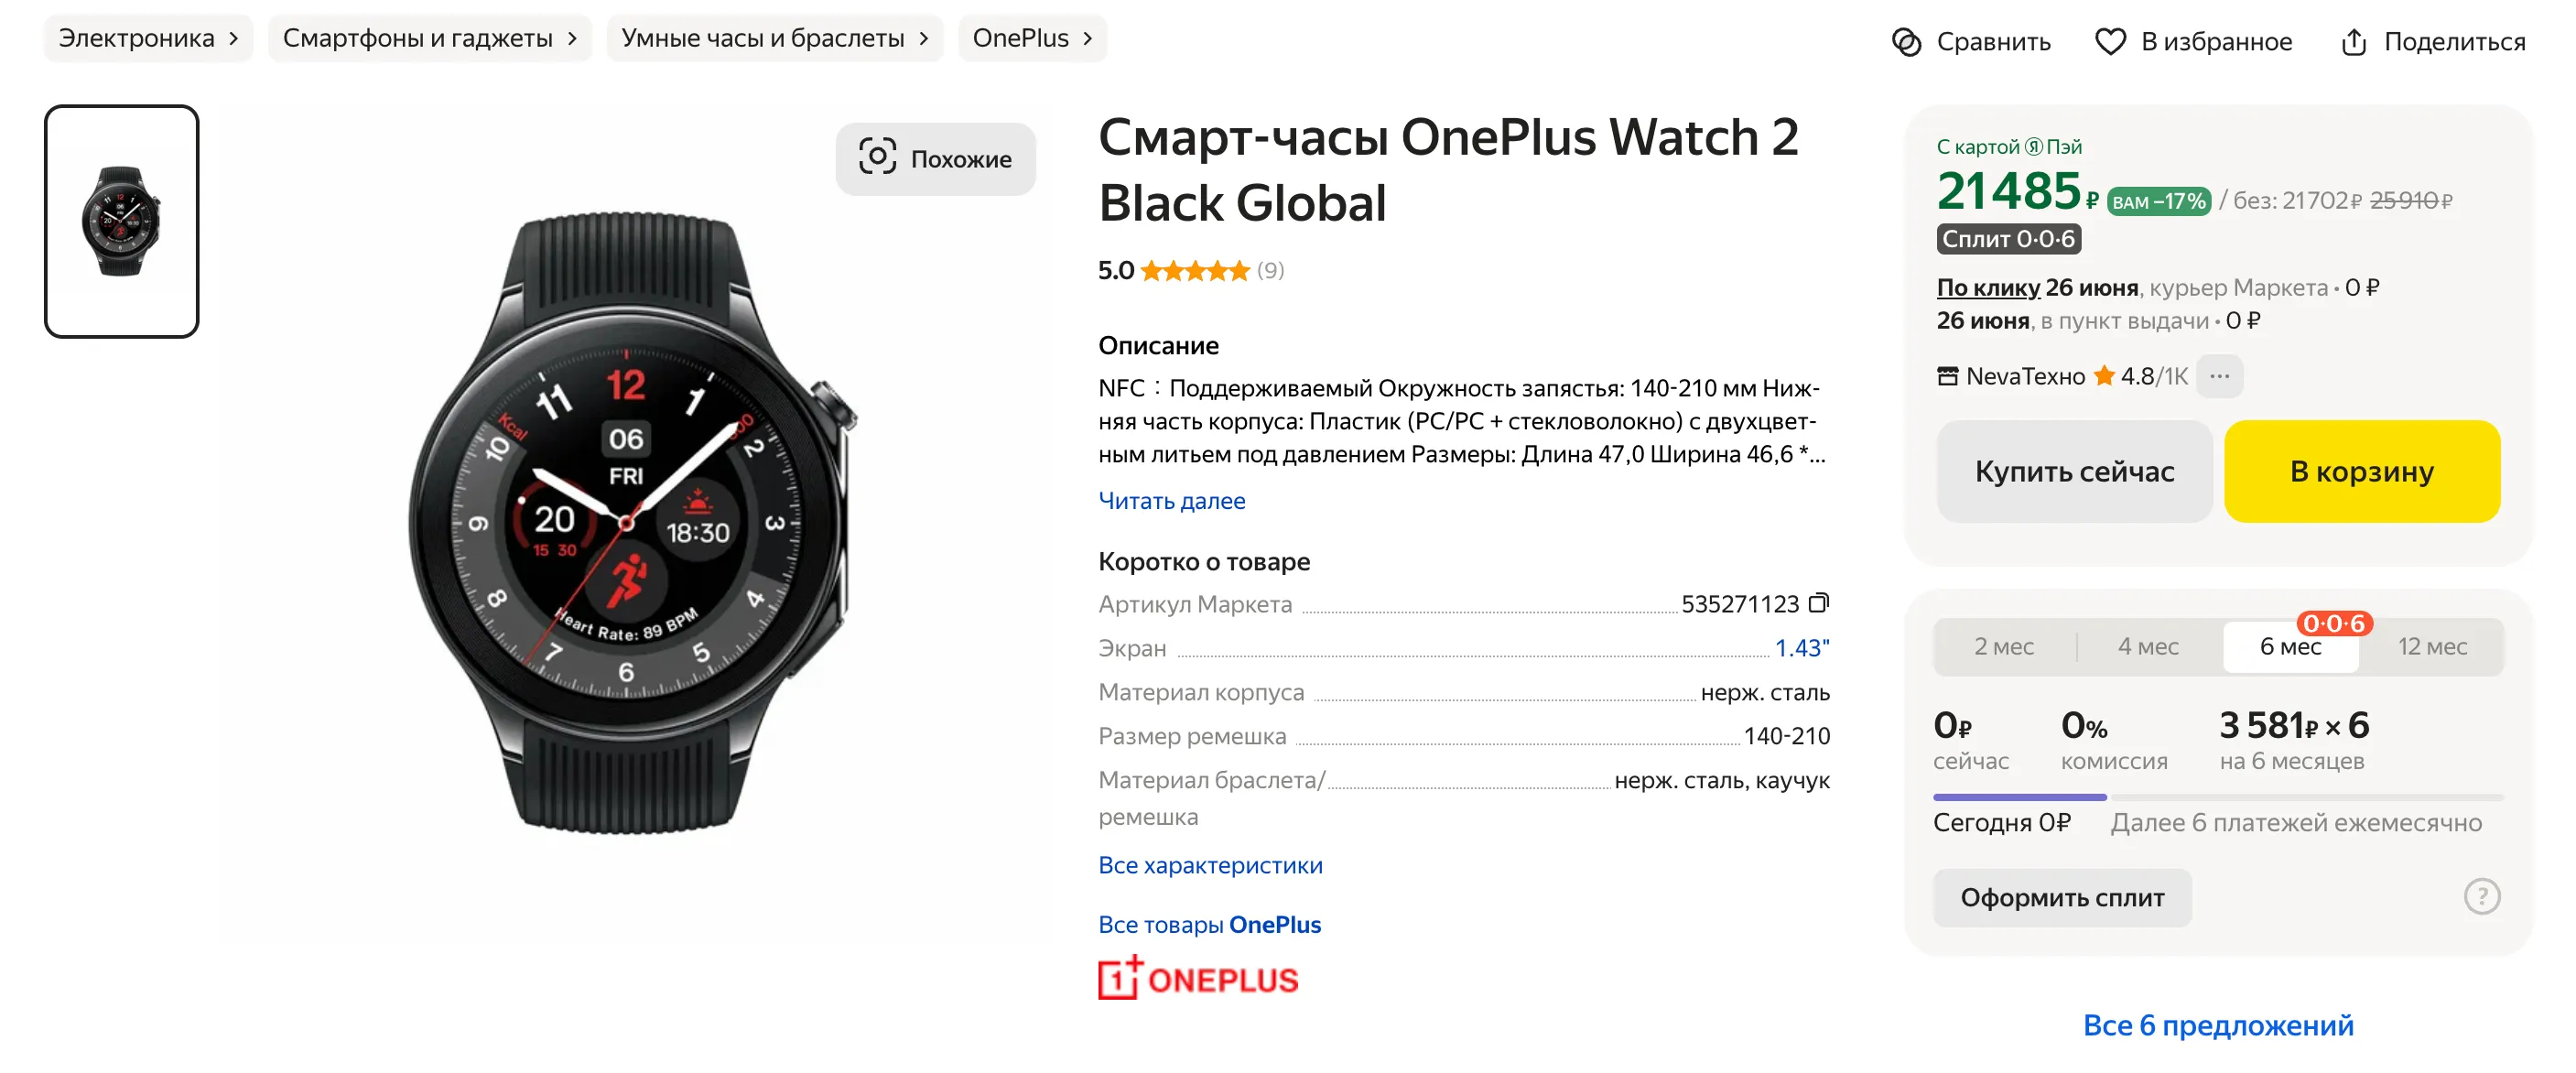Click the OnePlus brand logo
The height and width of the screenshot is (1073, 2576).
[x=1198, y=978]
